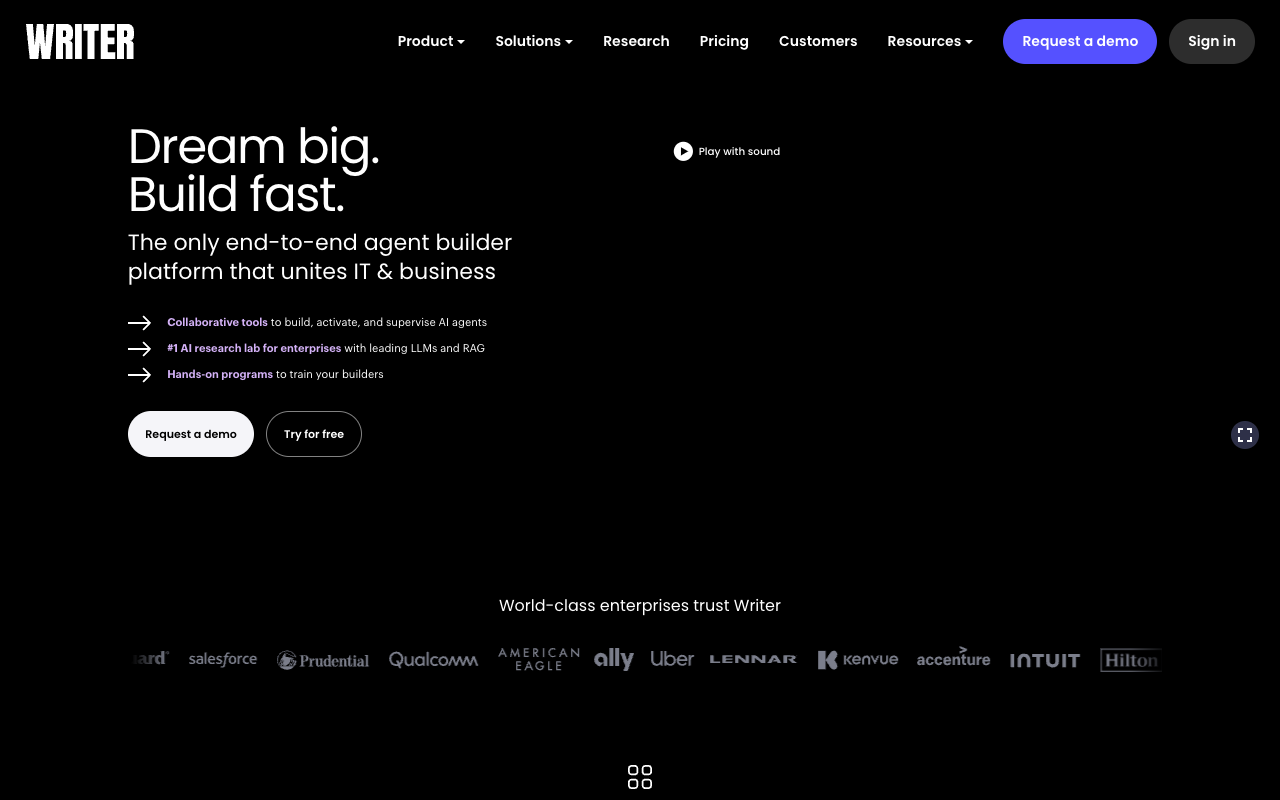Click arrow icon beside Hands-on programs
Screen dimensions: 1280x800
point(139,374)
